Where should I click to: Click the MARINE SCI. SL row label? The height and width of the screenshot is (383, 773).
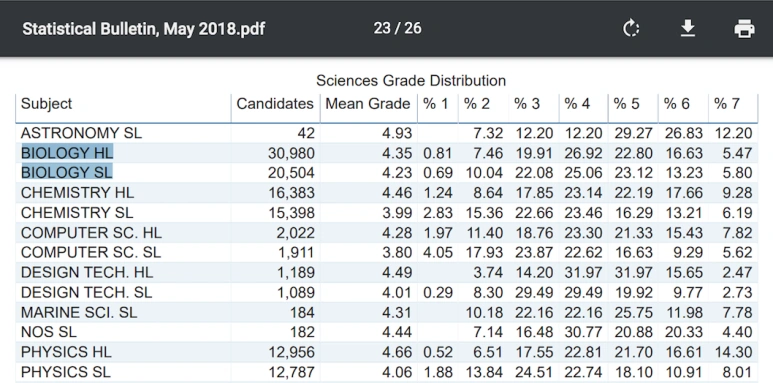(79, 313)
